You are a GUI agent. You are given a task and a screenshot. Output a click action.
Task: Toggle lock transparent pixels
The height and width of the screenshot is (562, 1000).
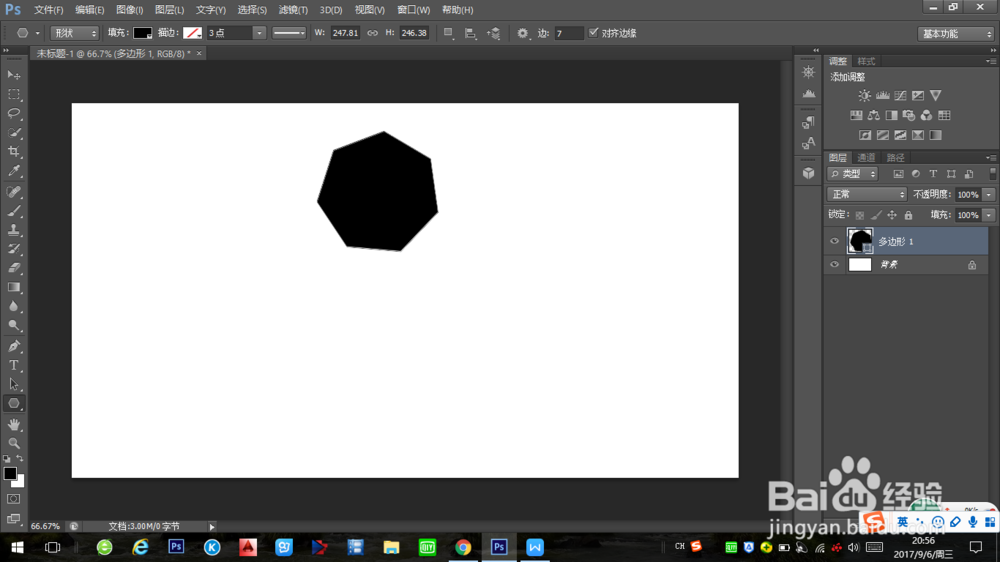coord(860,215)
